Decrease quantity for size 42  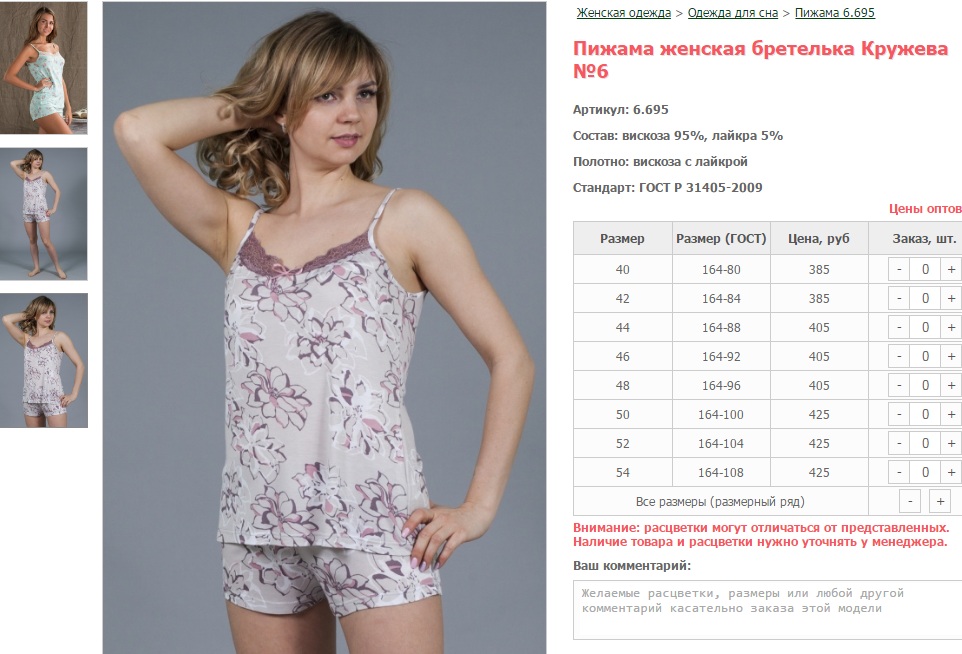(899, 299)
